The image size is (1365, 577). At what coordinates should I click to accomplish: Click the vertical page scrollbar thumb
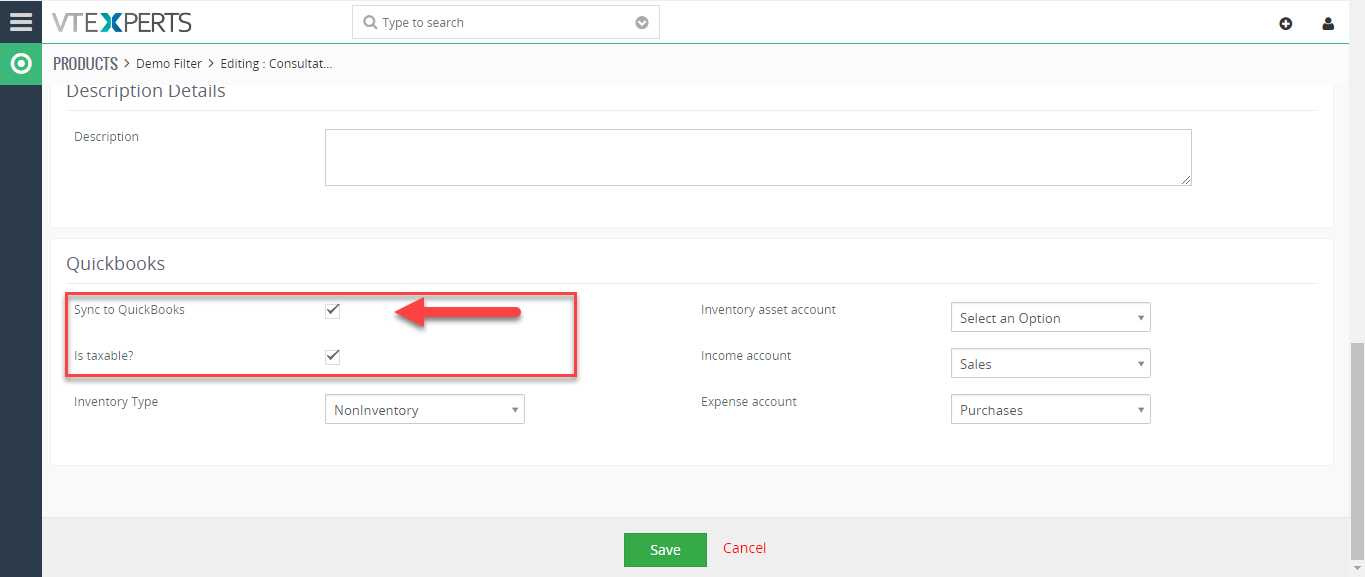(x=1357, y=450)
